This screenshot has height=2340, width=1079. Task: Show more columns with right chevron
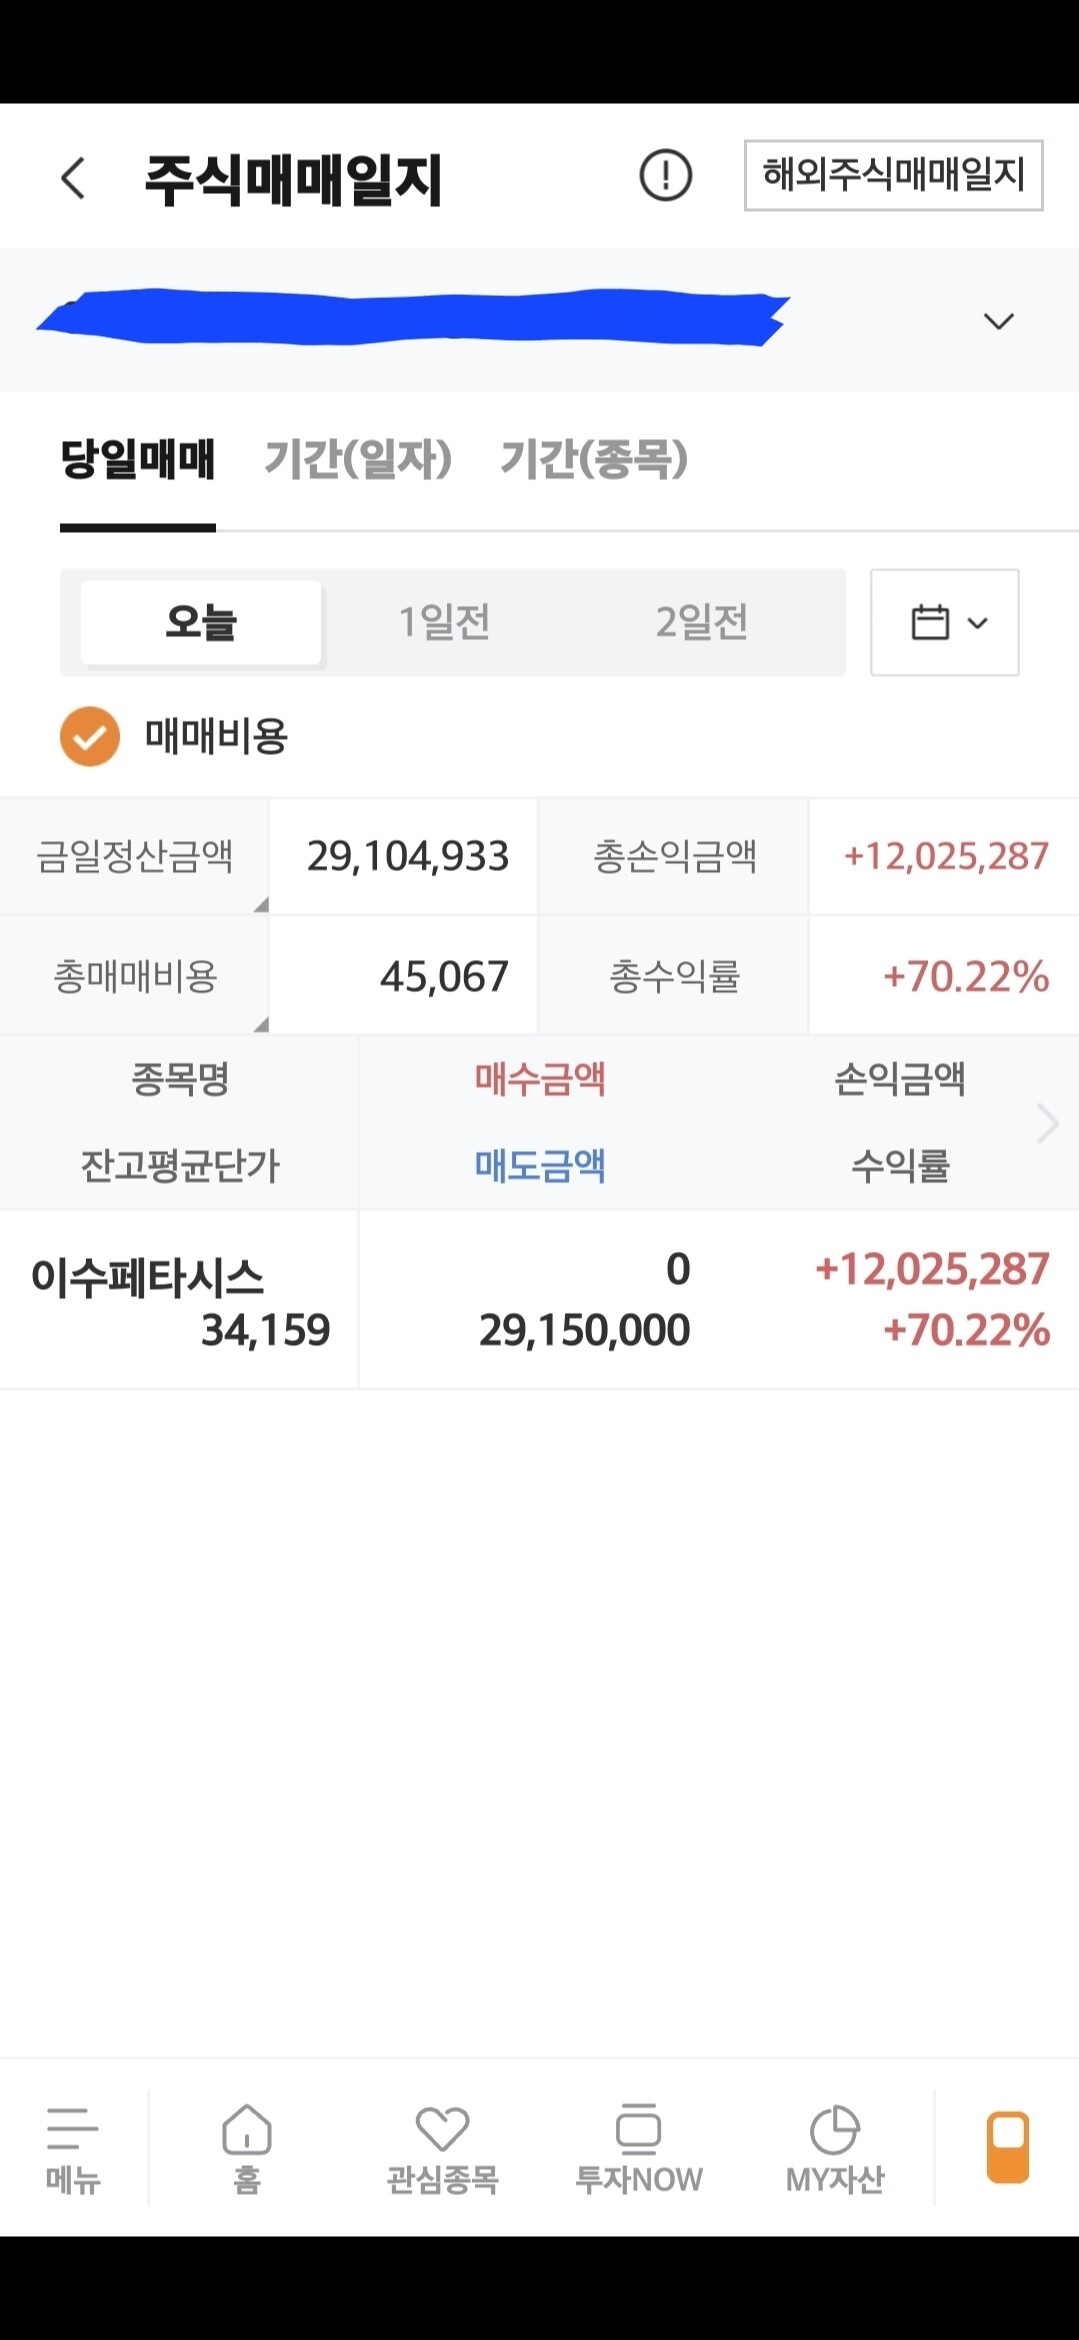pos(1047,1123)
